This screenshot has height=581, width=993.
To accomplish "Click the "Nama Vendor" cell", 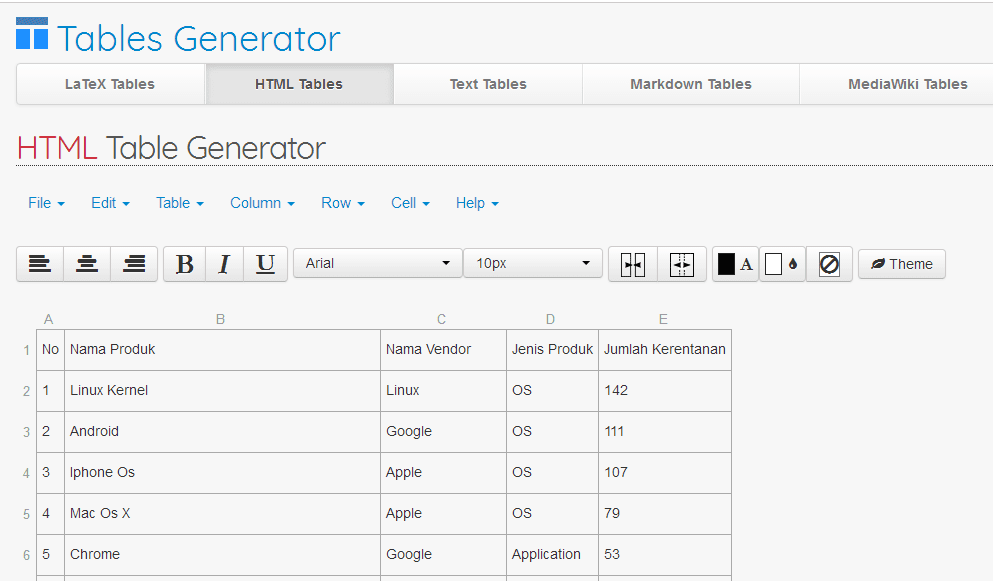I will [443, 350].
